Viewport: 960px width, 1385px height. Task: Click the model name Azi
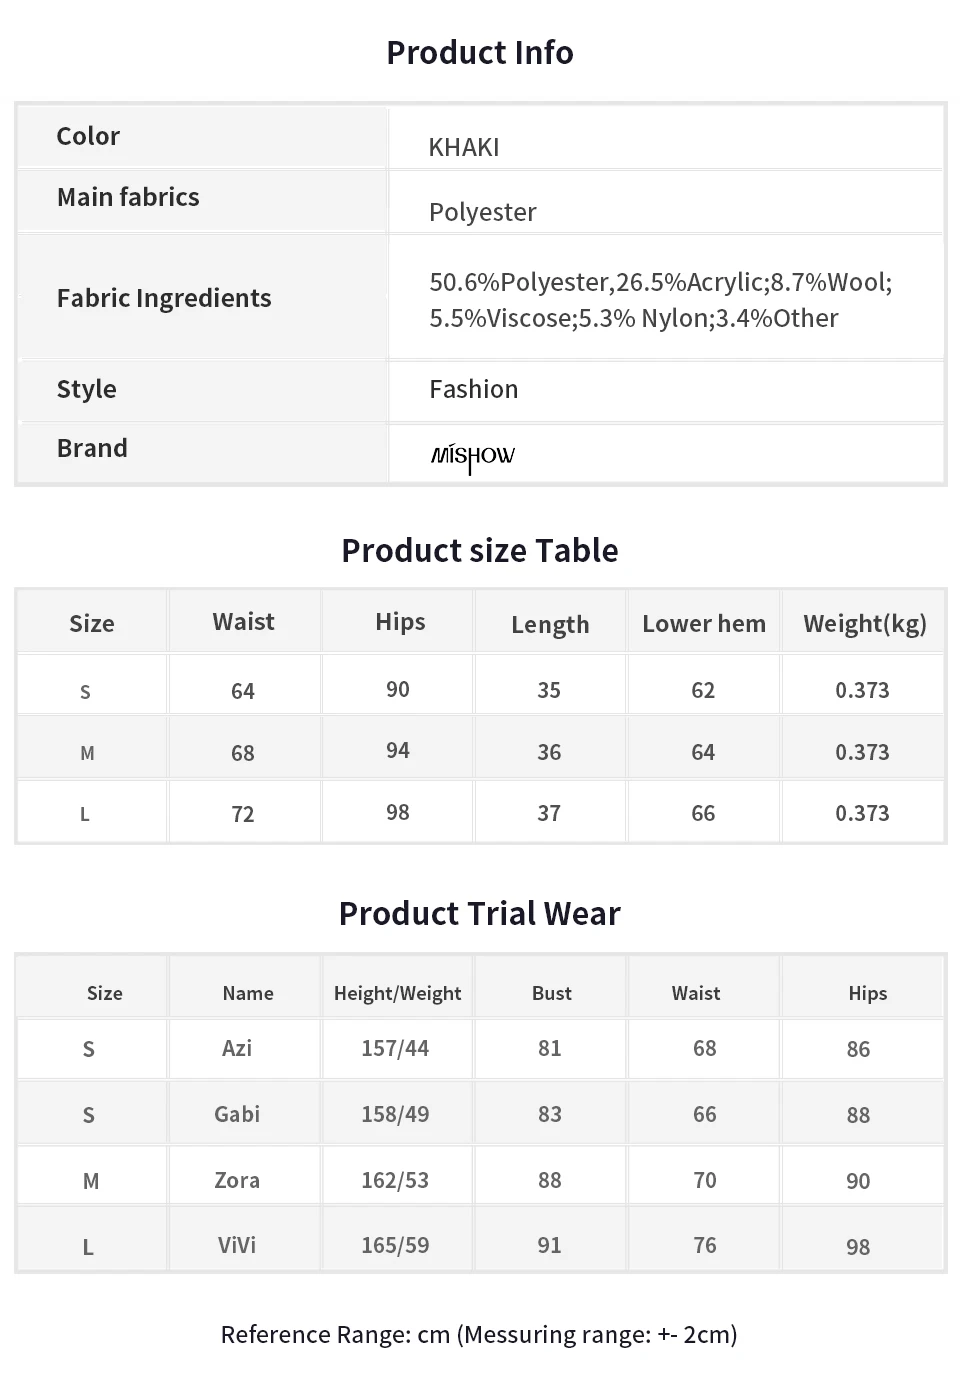(237, 1048)
